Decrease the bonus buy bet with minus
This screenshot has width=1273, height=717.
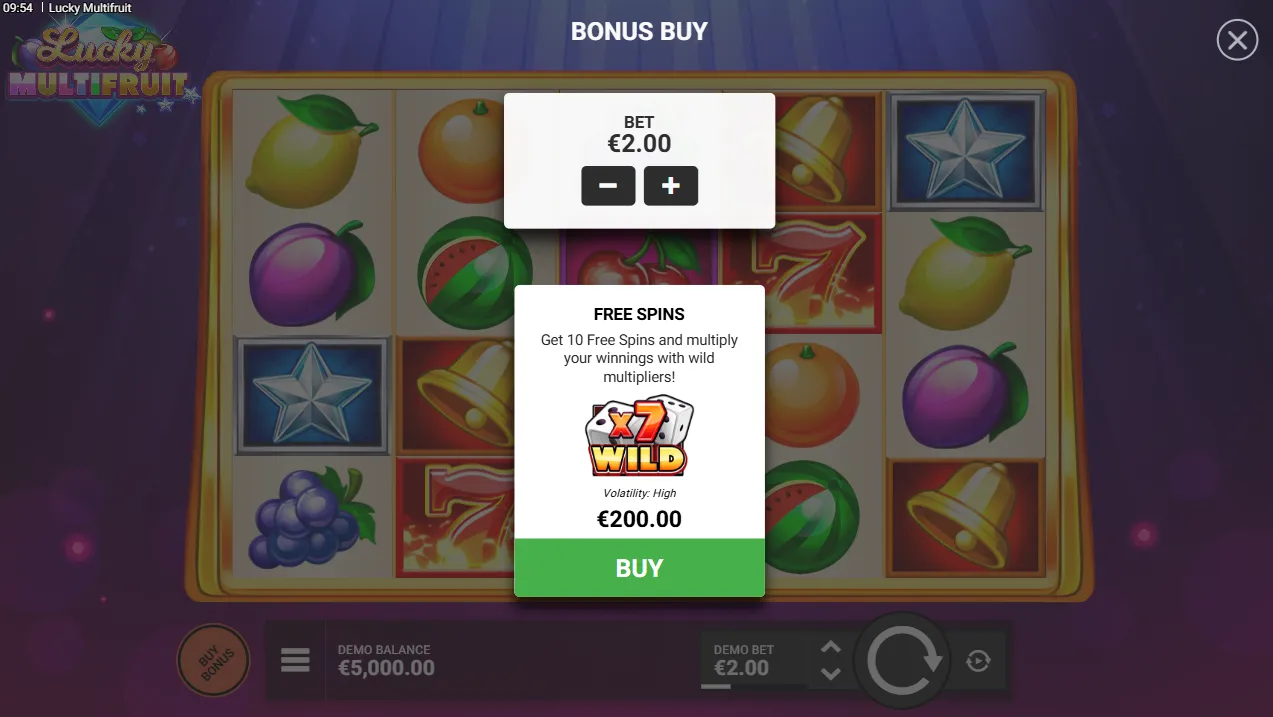click(x=608, y=186)
